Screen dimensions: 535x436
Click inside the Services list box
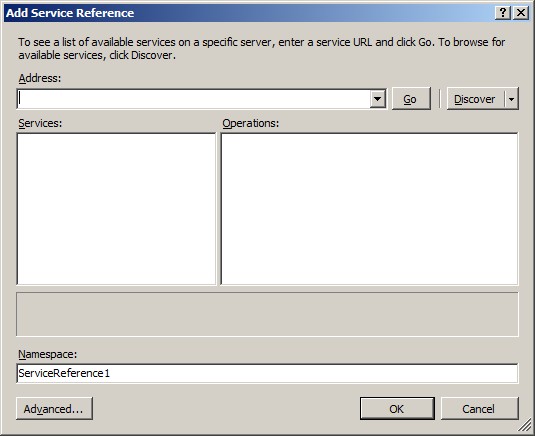pos(116,209)
